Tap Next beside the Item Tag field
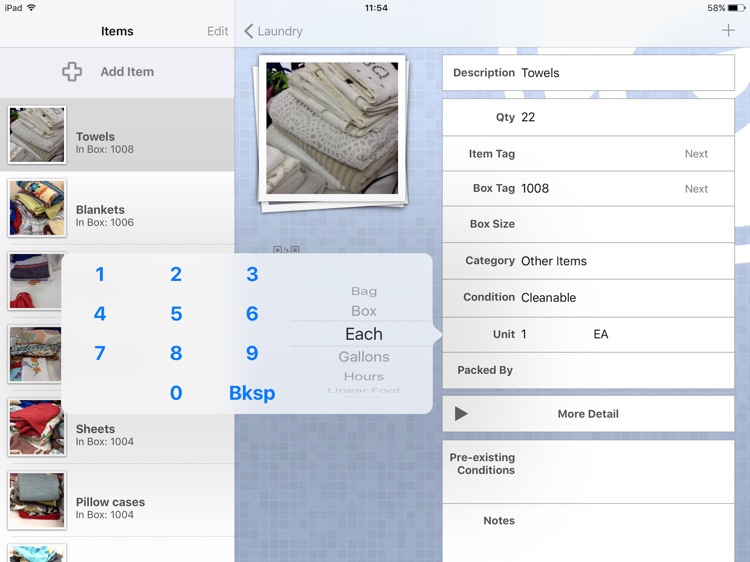Viewport: 750px width, 562px height. 696,154
